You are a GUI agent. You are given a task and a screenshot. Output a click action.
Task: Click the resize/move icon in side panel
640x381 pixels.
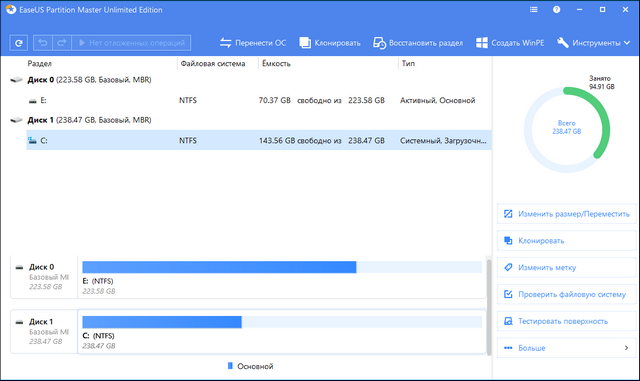[x=508, y=214]
